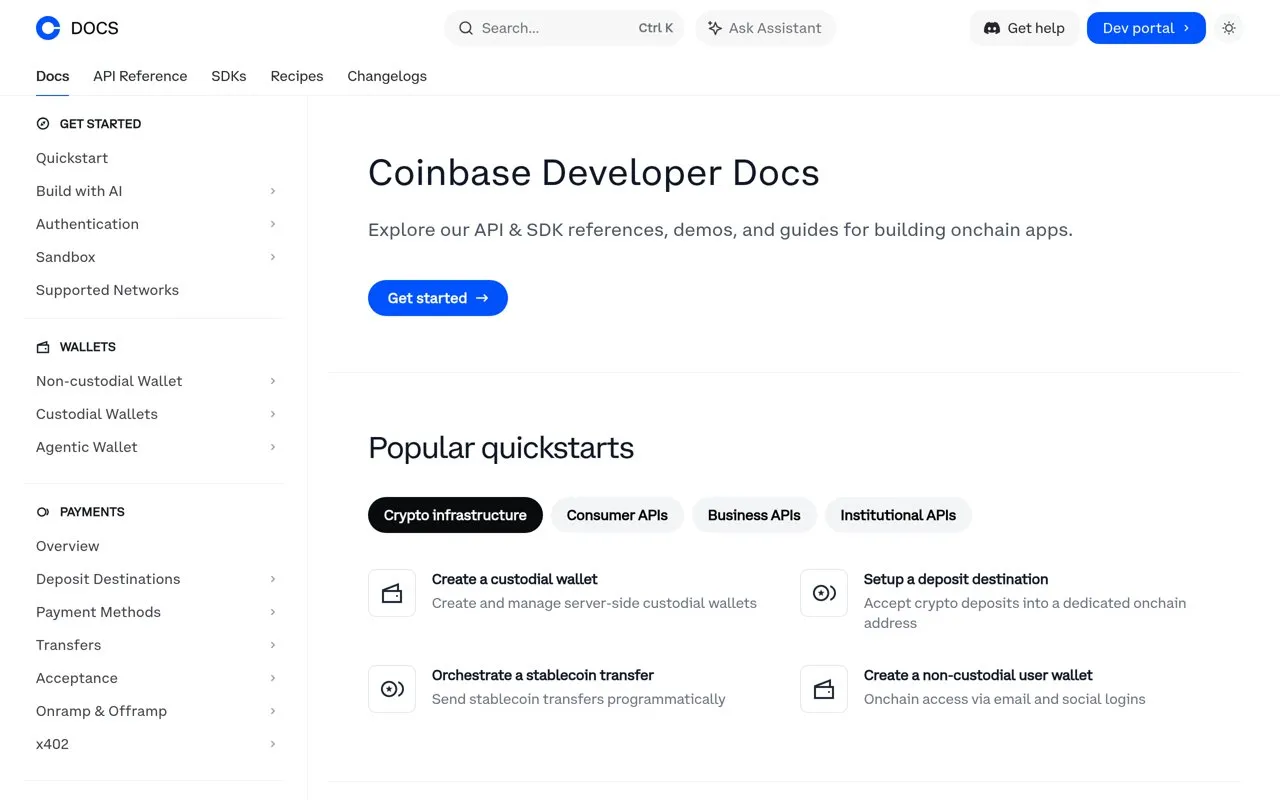Click the Ask Assistant sparkle icon
The height and width of the screenshot is (800, 1280).
pyautogui.click(x=715, y=28)
